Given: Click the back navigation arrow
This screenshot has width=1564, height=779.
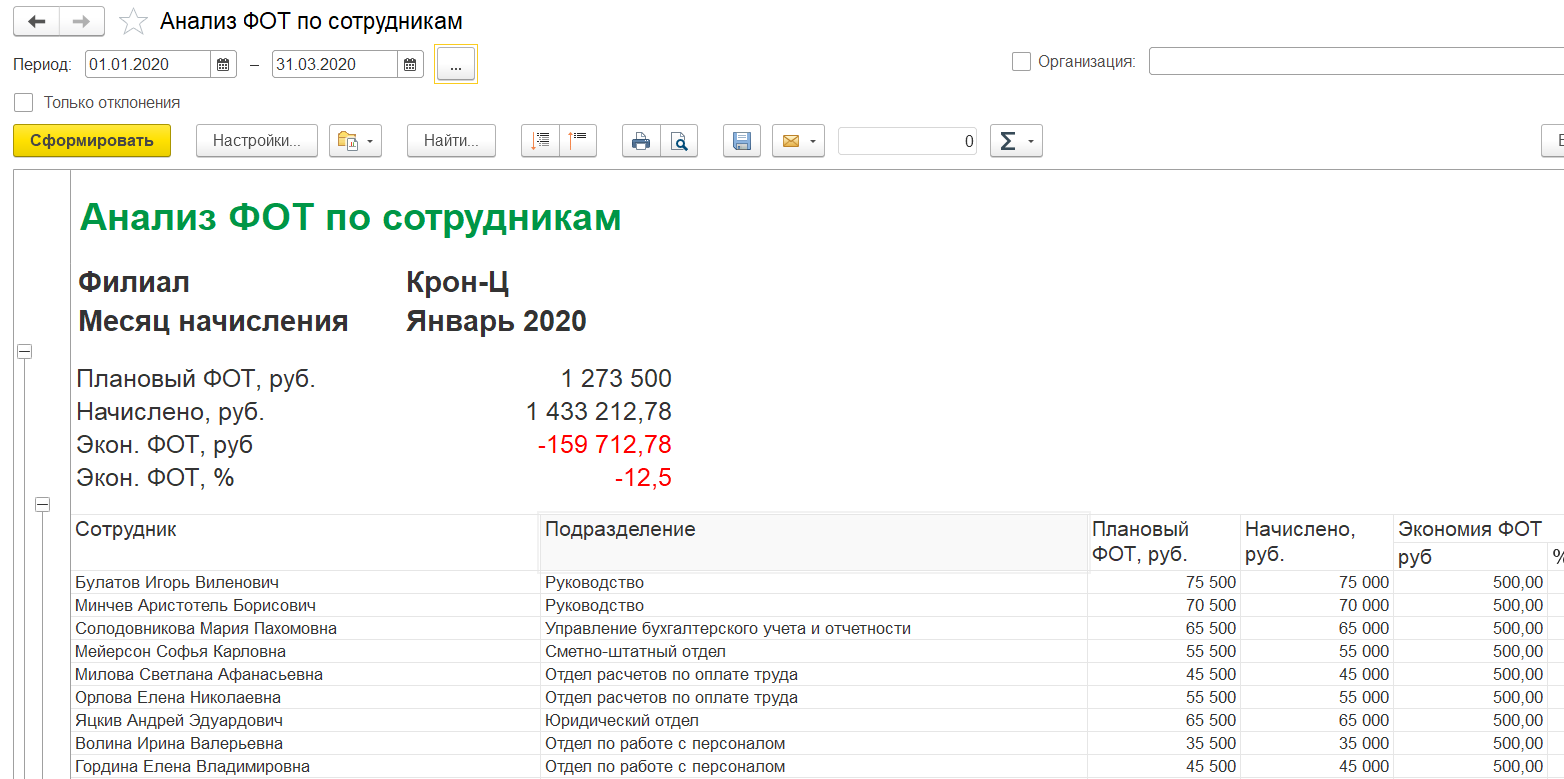Looking at the screenshot, I should click(36, 21).
